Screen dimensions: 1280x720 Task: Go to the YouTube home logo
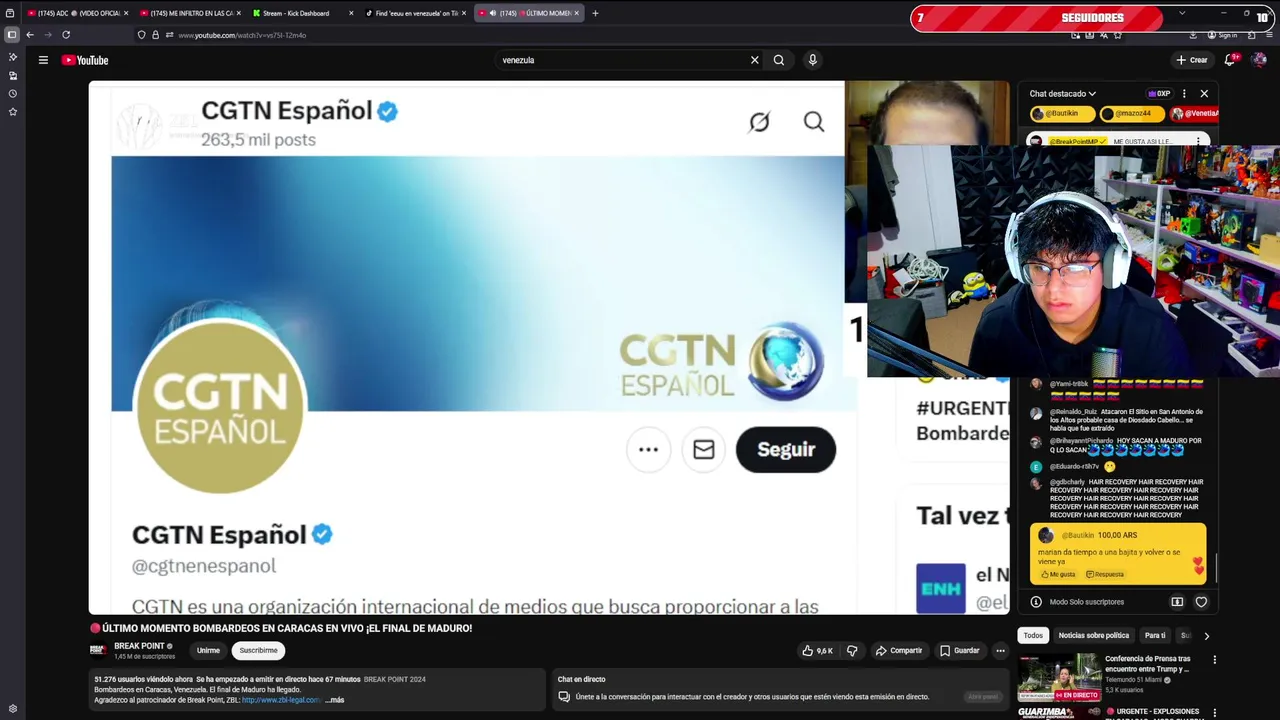85,60
